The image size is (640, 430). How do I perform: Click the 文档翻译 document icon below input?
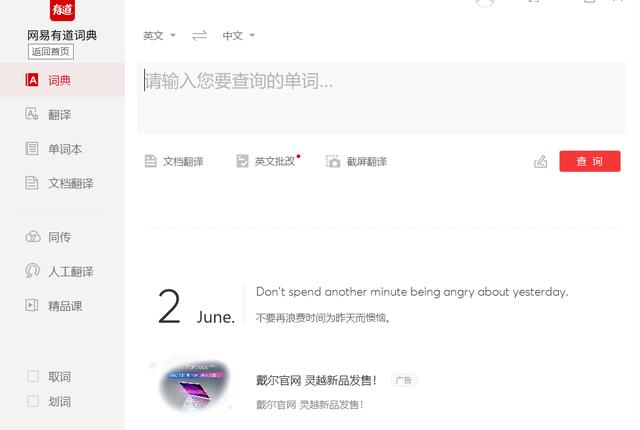151,161
